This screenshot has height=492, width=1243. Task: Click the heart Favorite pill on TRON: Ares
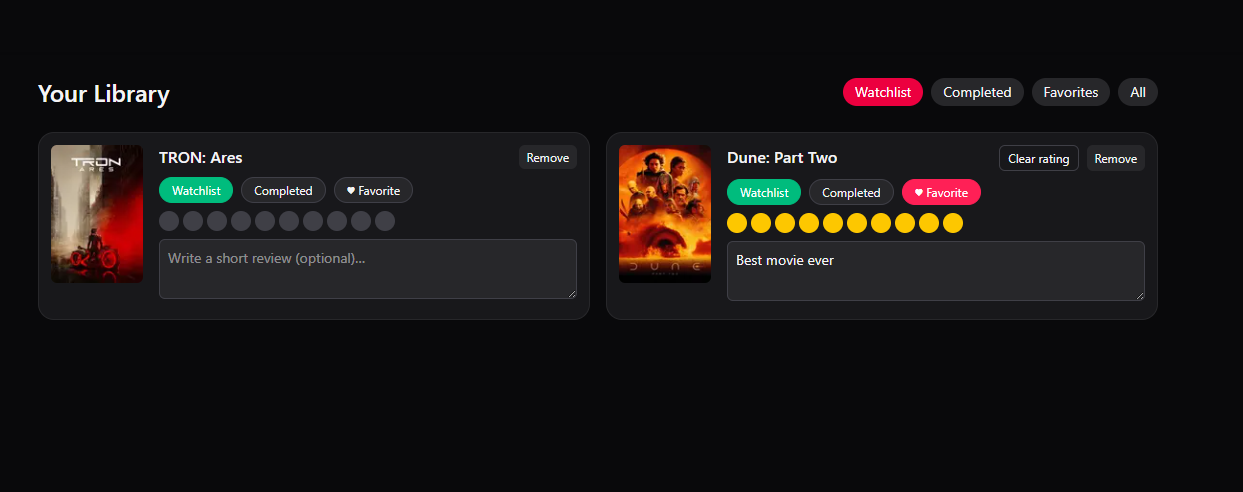[x=373, y=191]
